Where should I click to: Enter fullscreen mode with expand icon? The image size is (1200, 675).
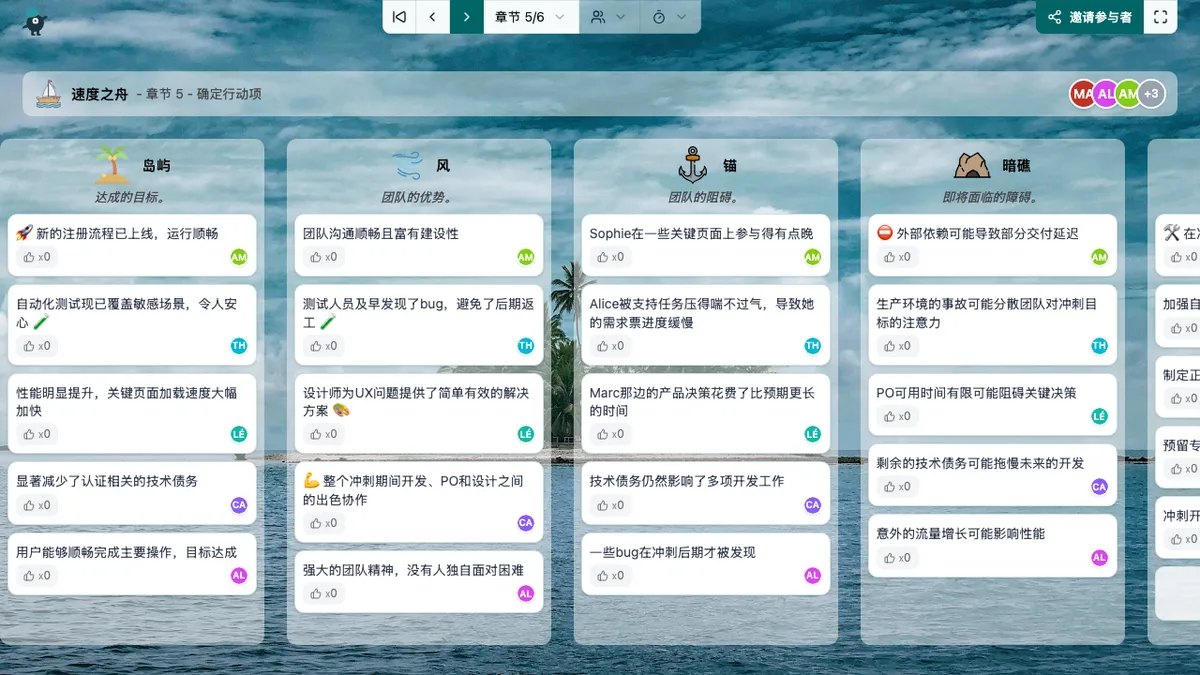tap(1160, 17)
